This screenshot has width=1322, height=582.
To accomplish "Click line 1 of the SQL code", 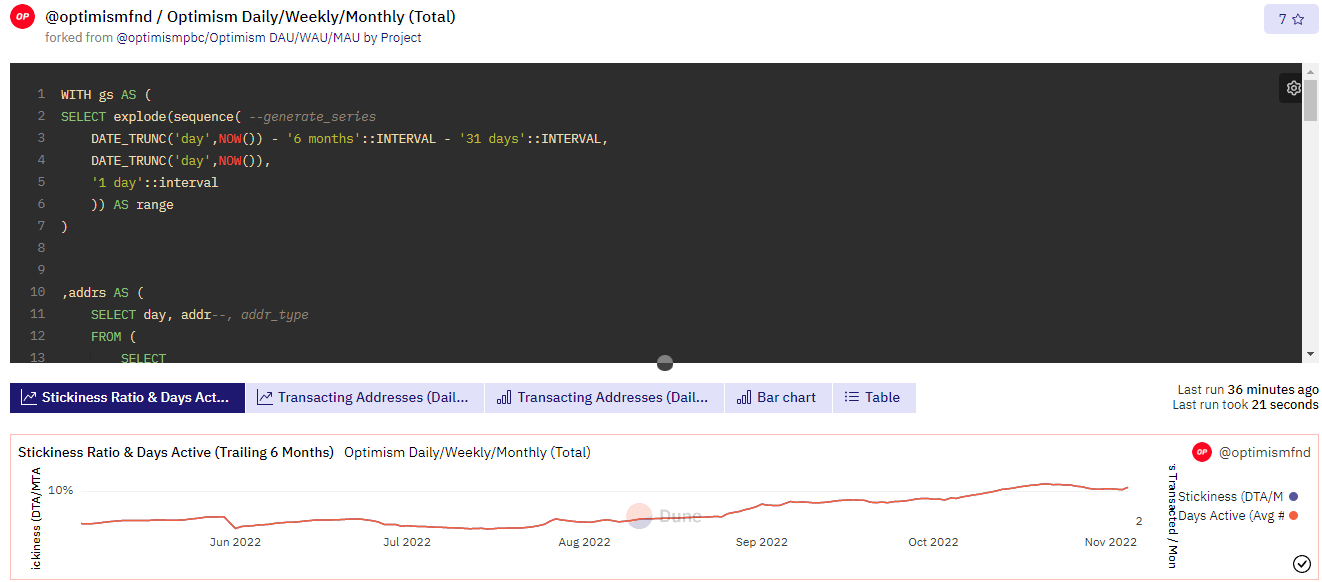I will click(105, 95).
